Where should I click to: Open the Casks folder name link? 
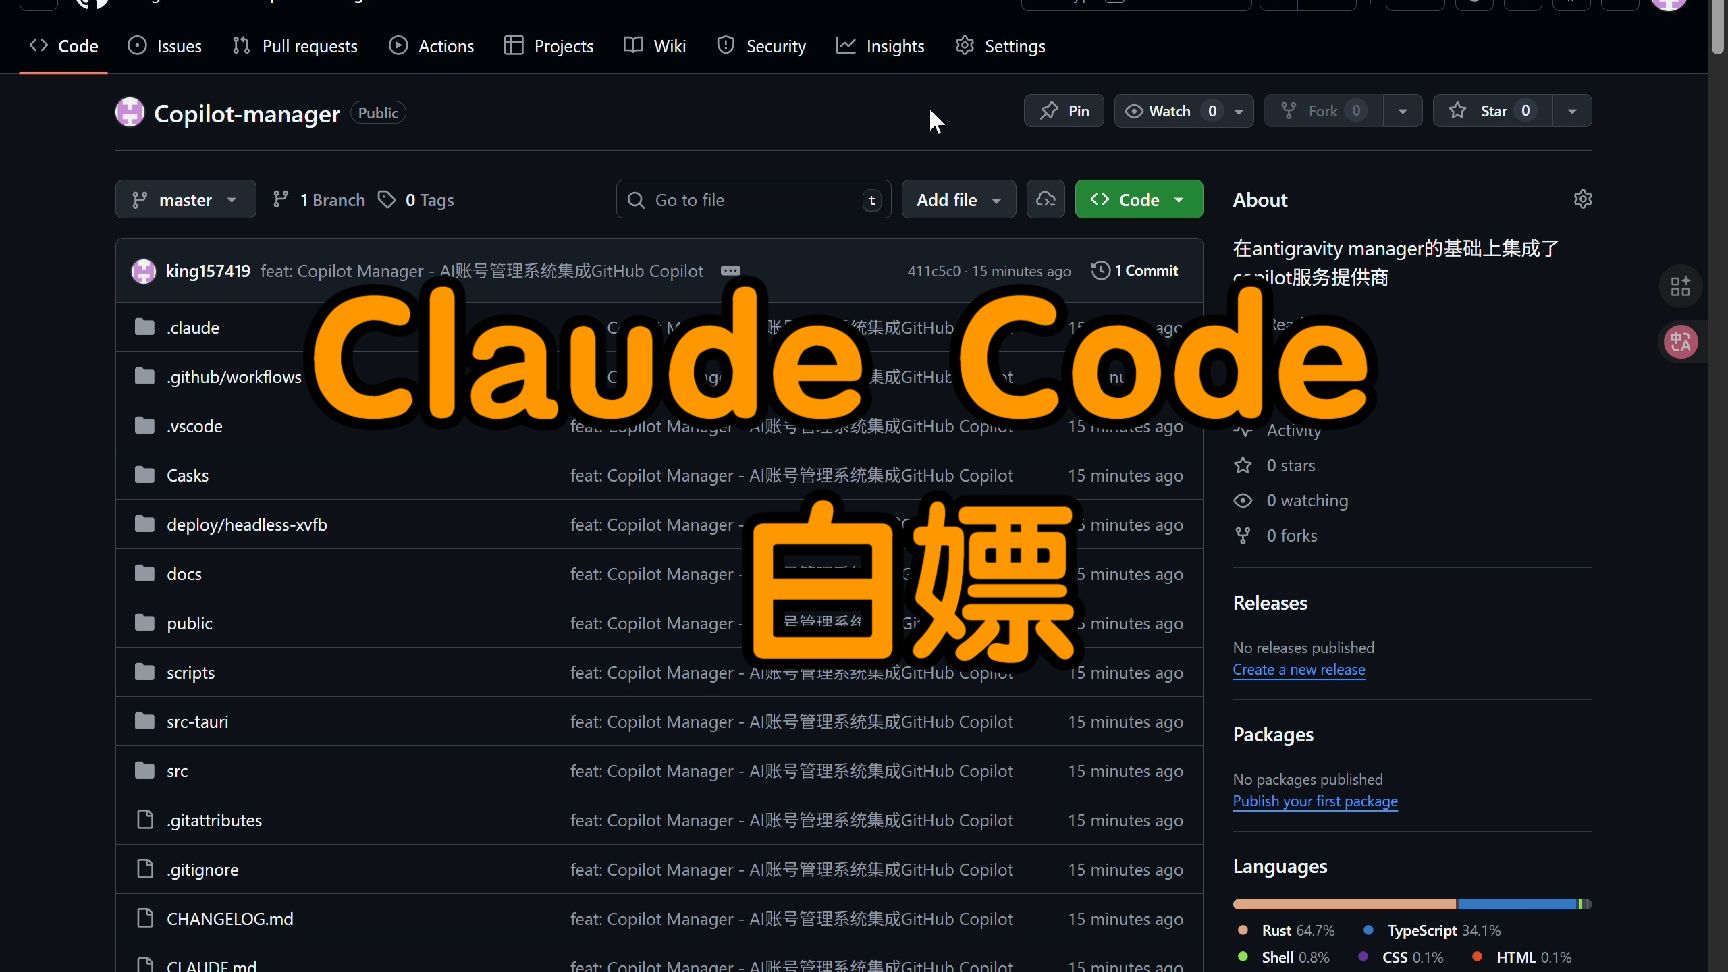point(188,476)
